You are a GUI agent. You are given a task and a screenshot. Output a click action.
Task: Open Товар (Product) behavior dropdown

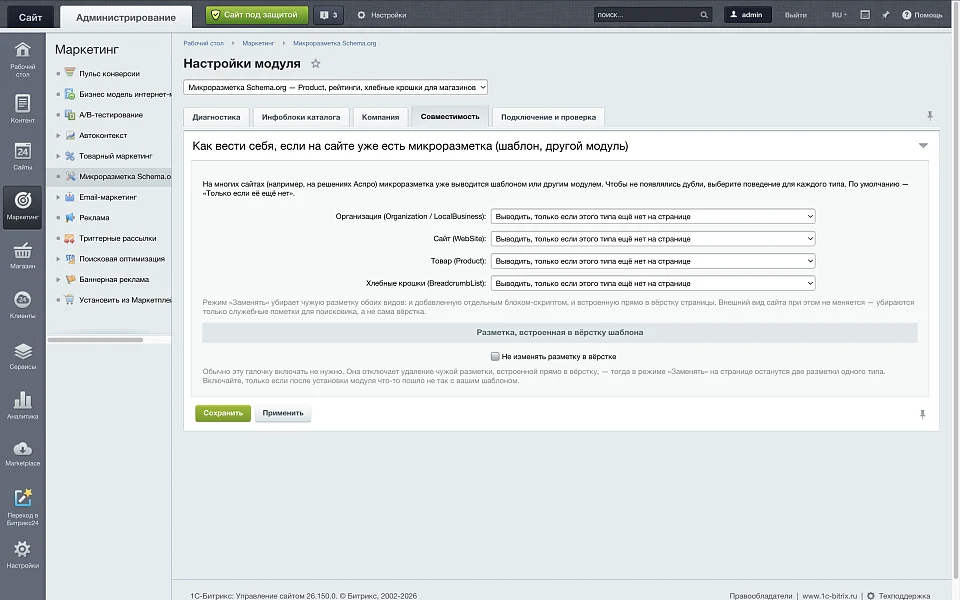coord(653,261)
